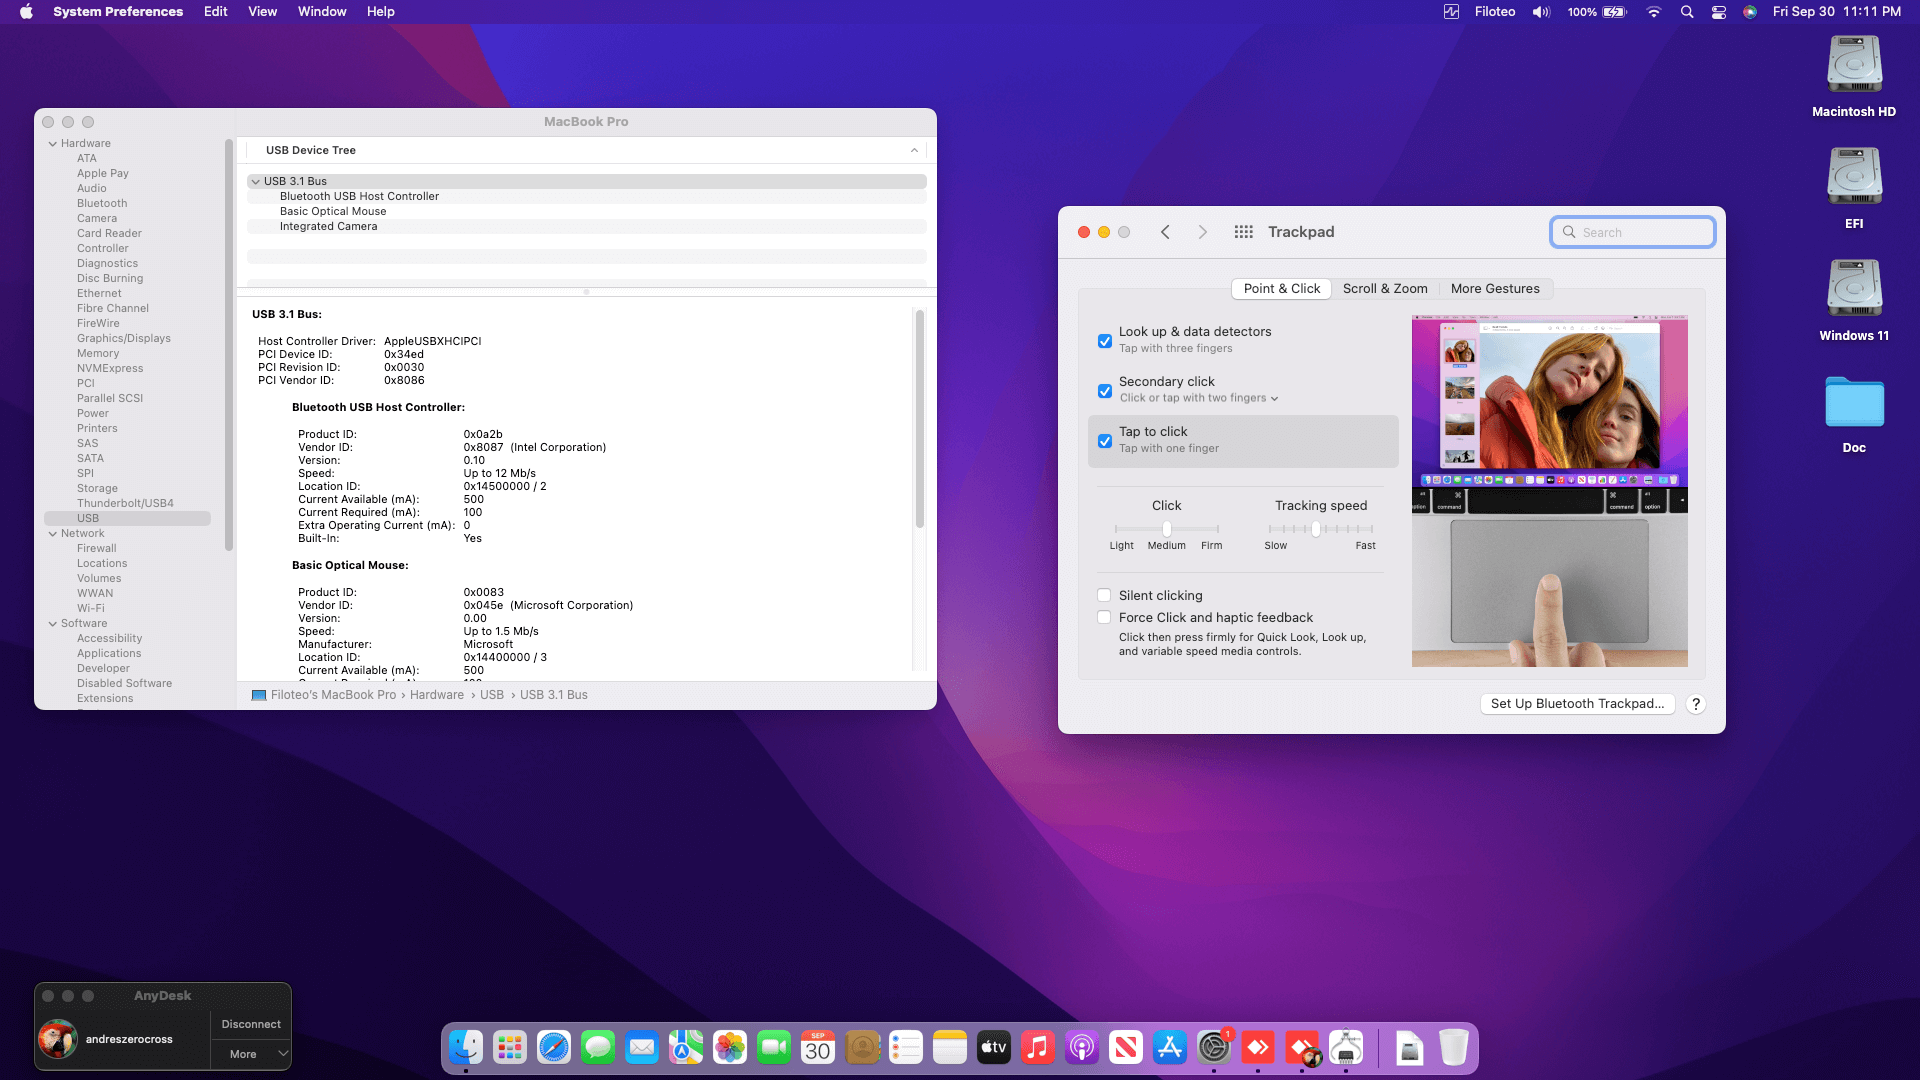The width and height of the screenshot is (1920, 1080).
Task: Open Reminders from the Dock
Action: click(x=906, y=1047)
